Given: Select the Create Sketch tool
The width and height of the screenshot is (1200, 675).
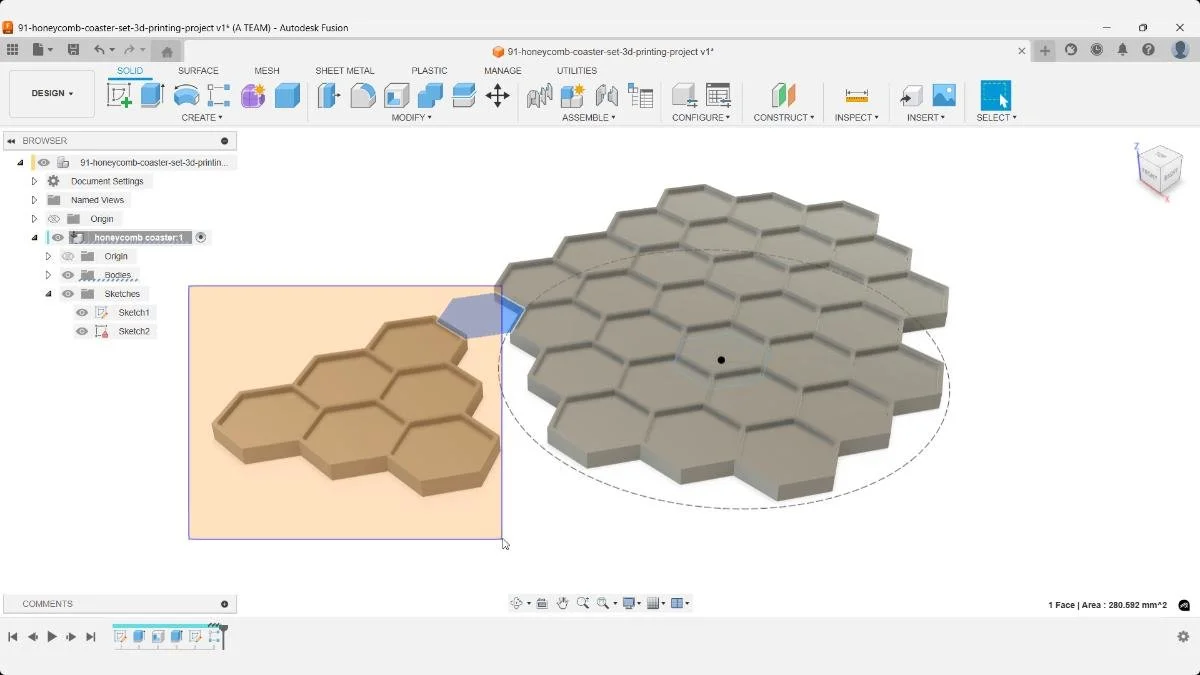Looking at the screenshot, I should (x=121, y=93).
